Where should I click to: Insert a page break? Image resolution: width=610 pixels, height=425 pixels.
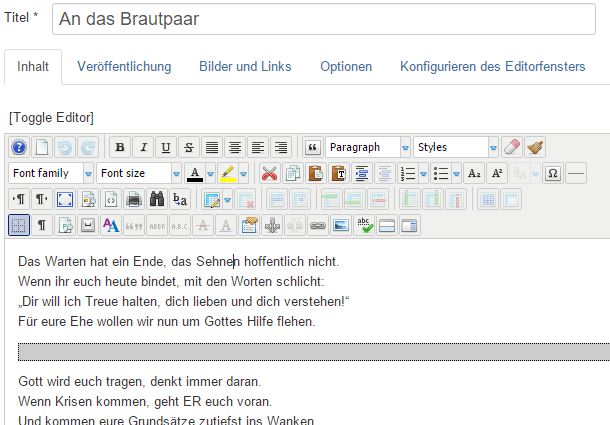coord(410,225)
